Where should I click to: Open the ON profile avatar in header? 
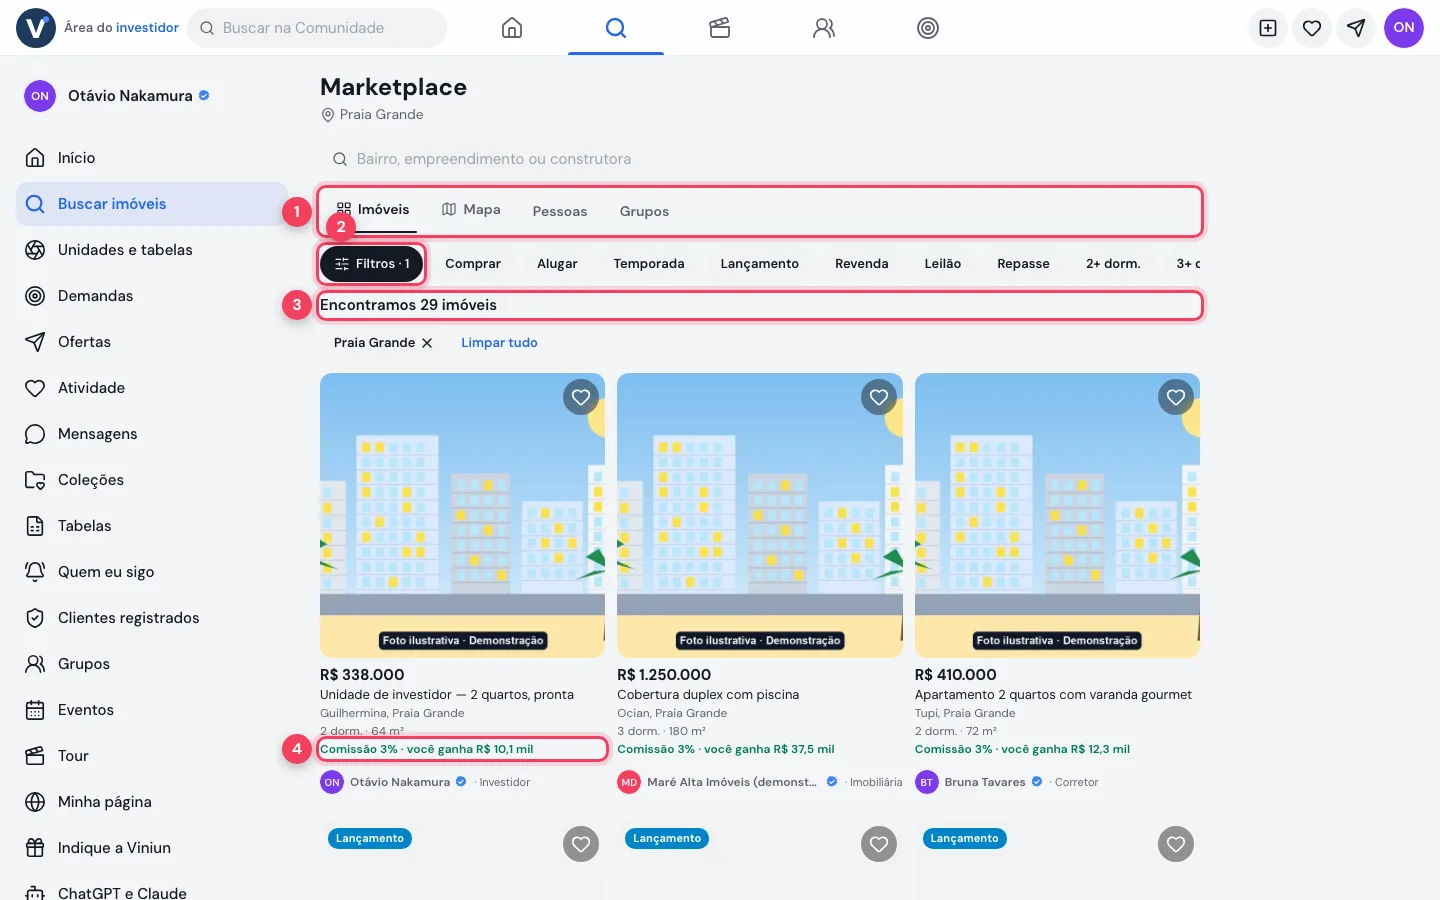[x=1404, y=28]
